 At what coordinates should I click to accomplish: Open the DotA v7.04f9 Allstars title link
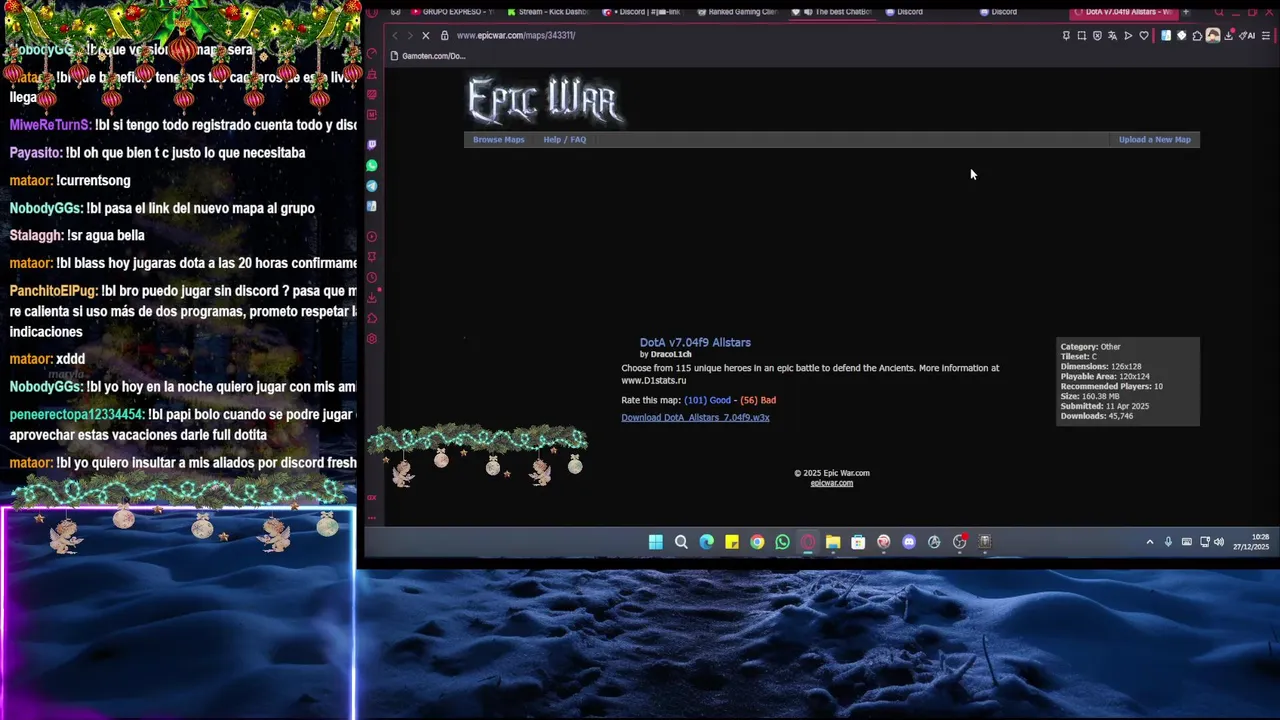click(695, 343)
